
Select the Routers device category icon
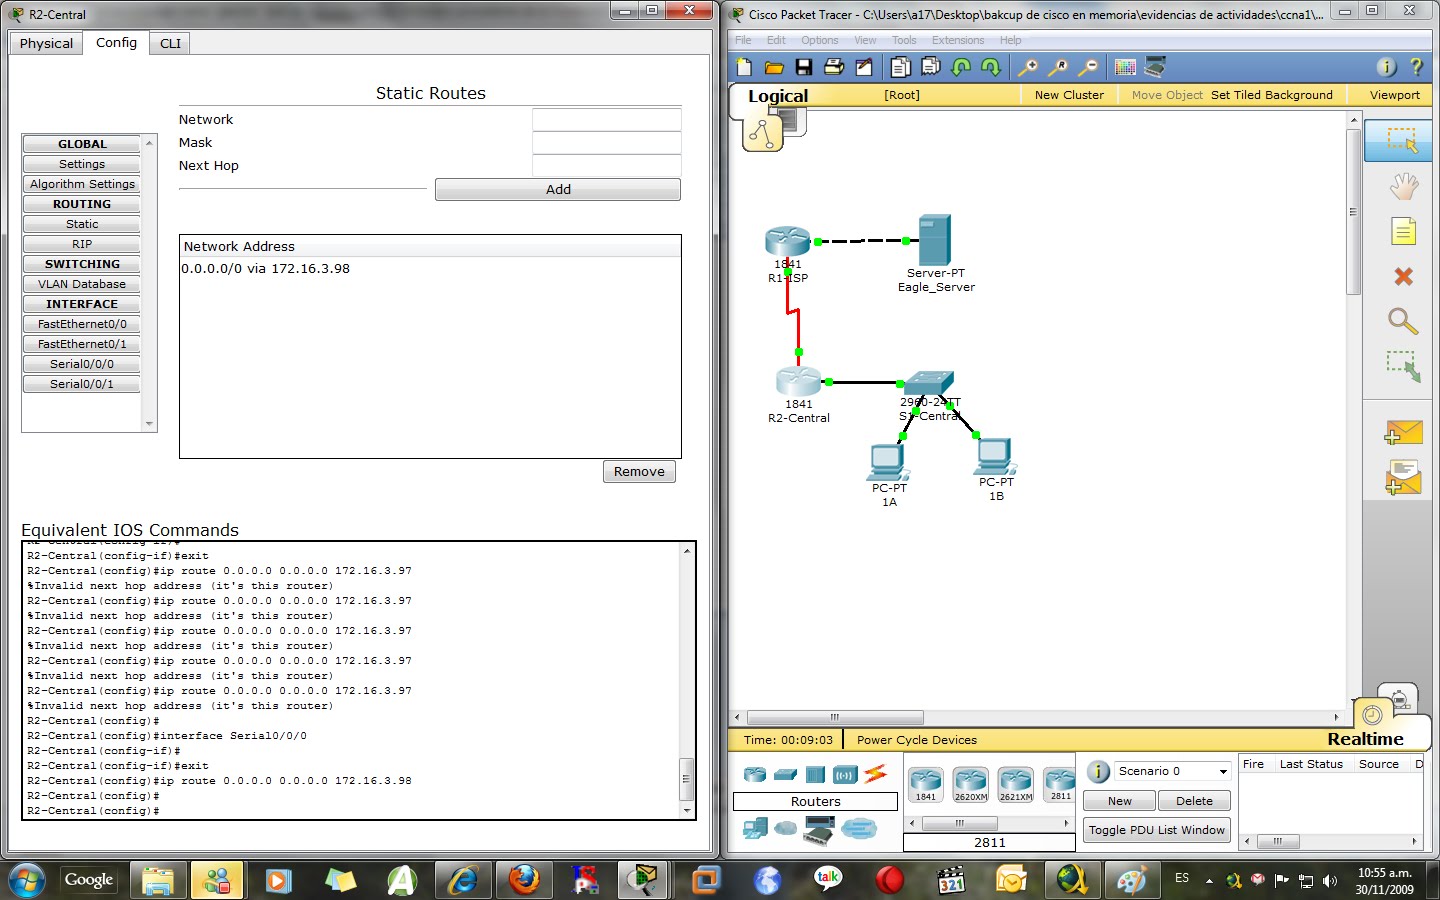tap(755, 774)
